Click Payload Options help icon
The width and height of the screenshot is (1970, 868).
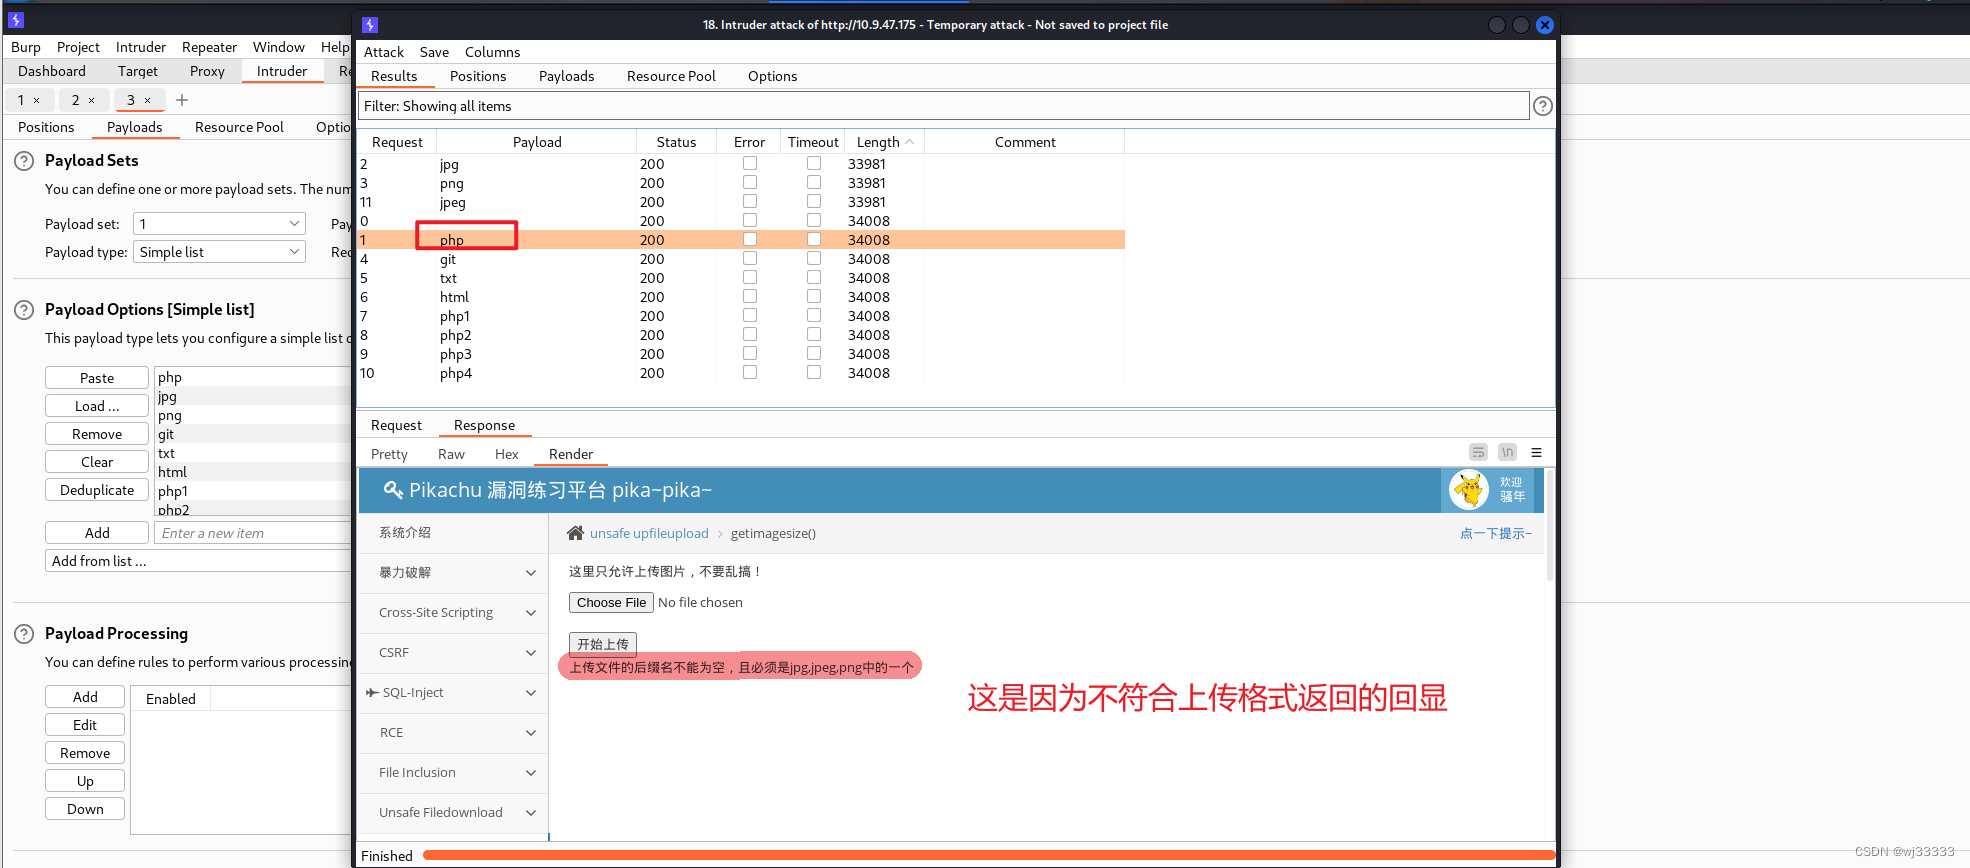(x=24, y=310)
